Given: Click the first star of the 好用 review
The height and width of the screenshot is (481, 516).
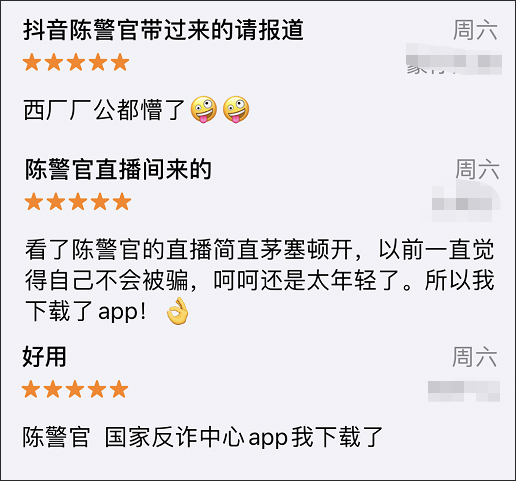Looking at the screenshot, I should (31, 389).
